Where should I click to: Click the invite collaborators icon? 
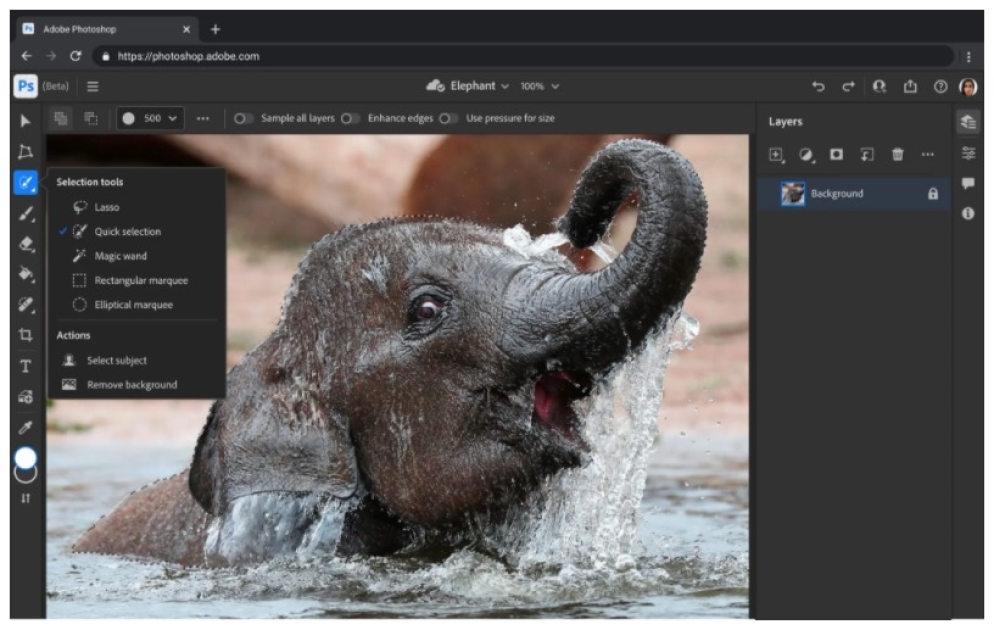point(879,86)
